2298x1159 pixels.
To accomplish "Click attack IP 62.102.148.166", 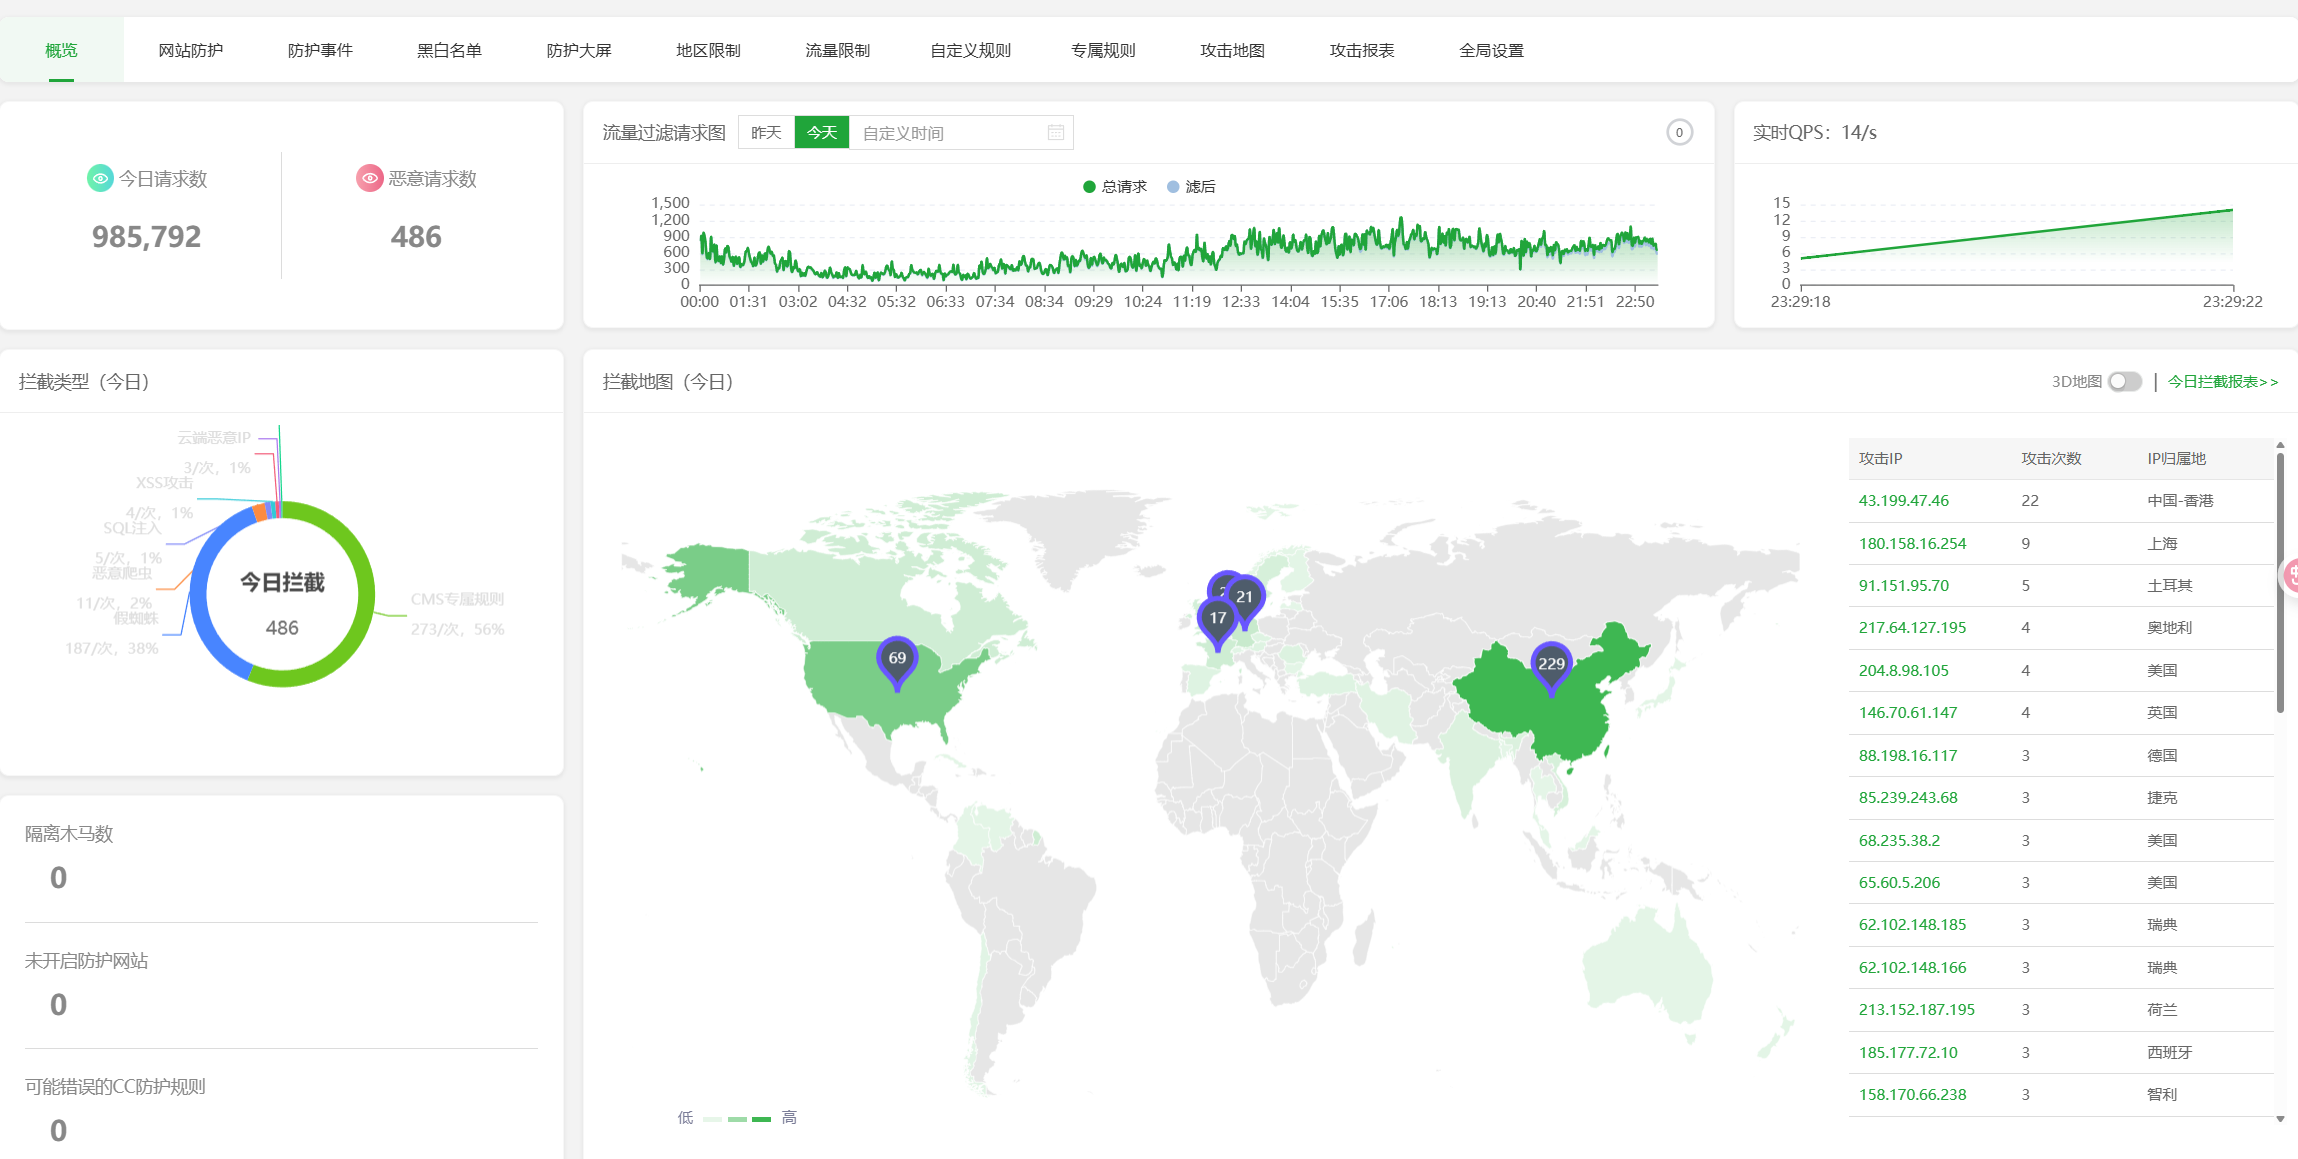I will [x=1912, y=968].
